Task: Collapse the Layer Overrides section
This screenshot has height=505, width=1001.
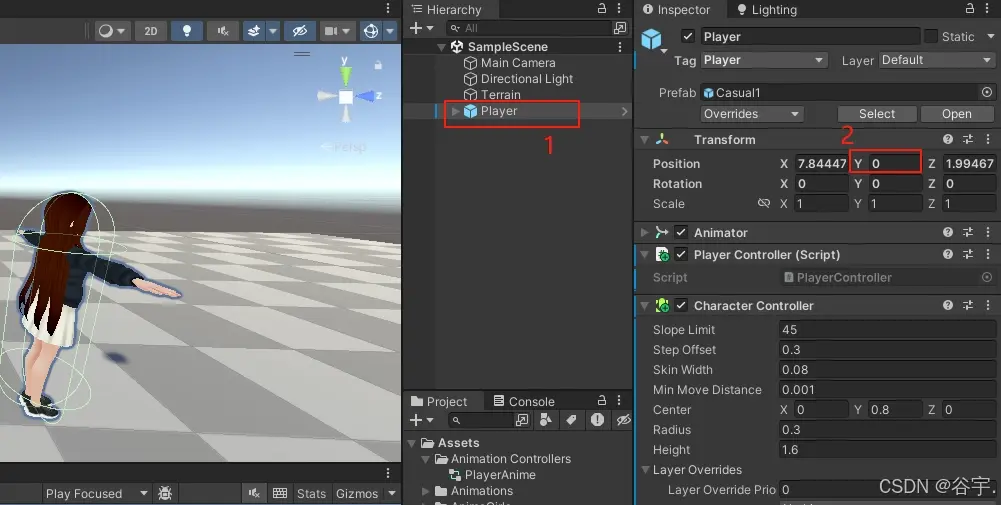Action: tap(645, 470)
